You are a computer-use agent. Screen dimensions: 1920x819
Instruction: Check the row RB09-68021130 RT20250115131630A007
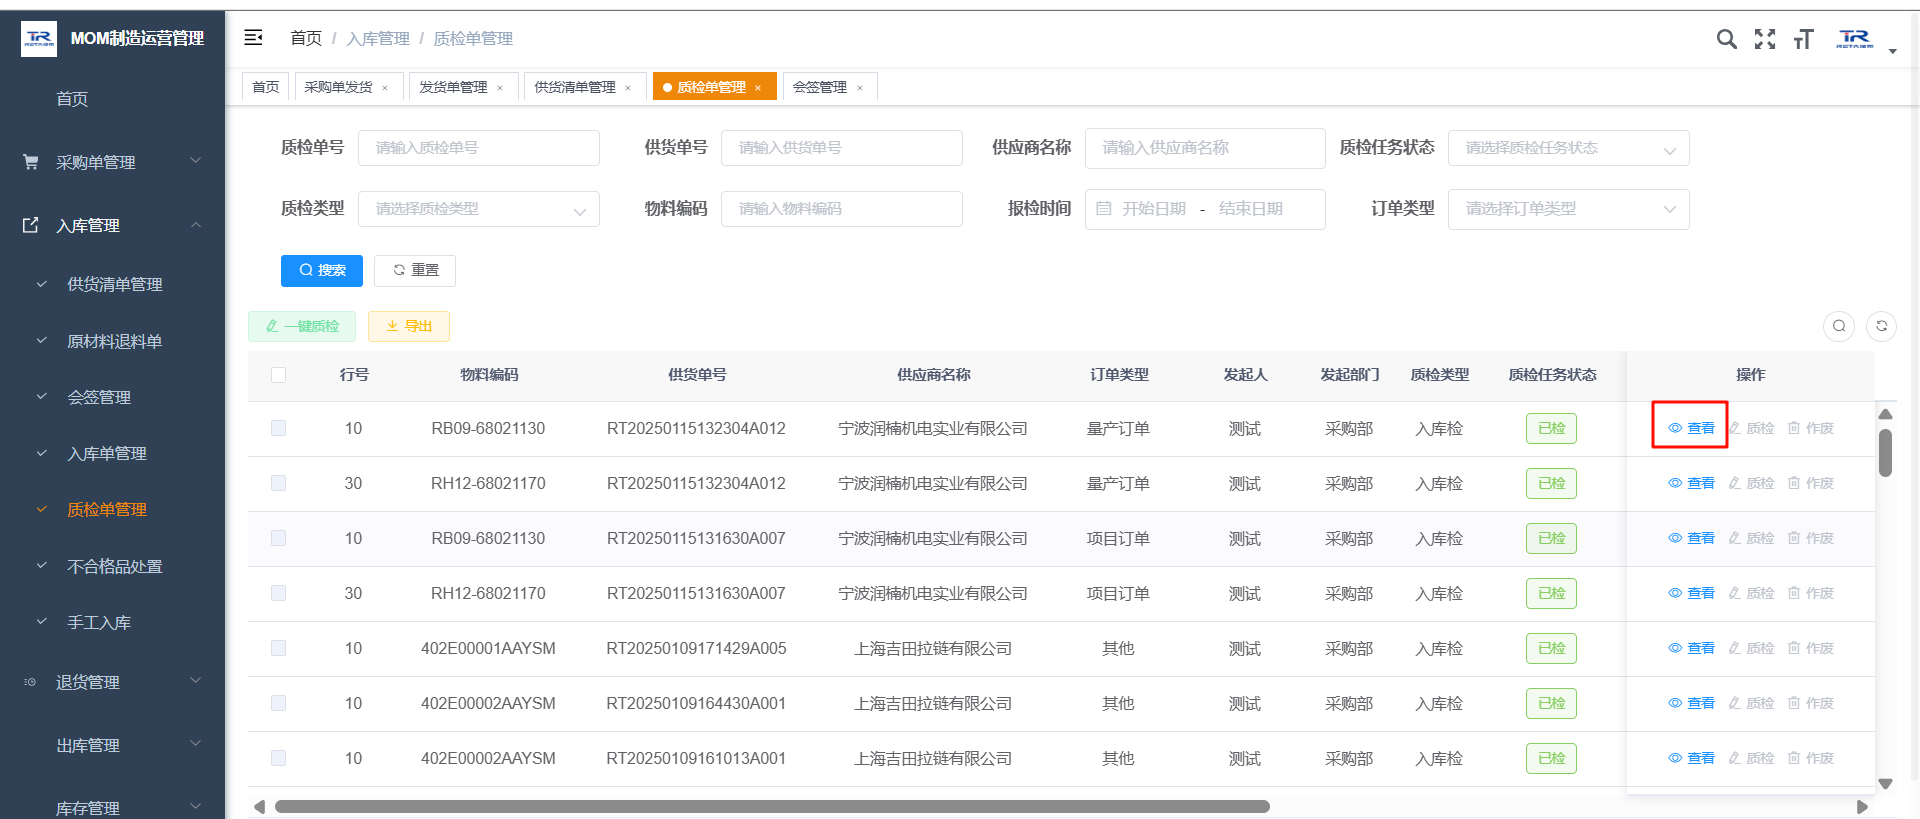point(278,538)
